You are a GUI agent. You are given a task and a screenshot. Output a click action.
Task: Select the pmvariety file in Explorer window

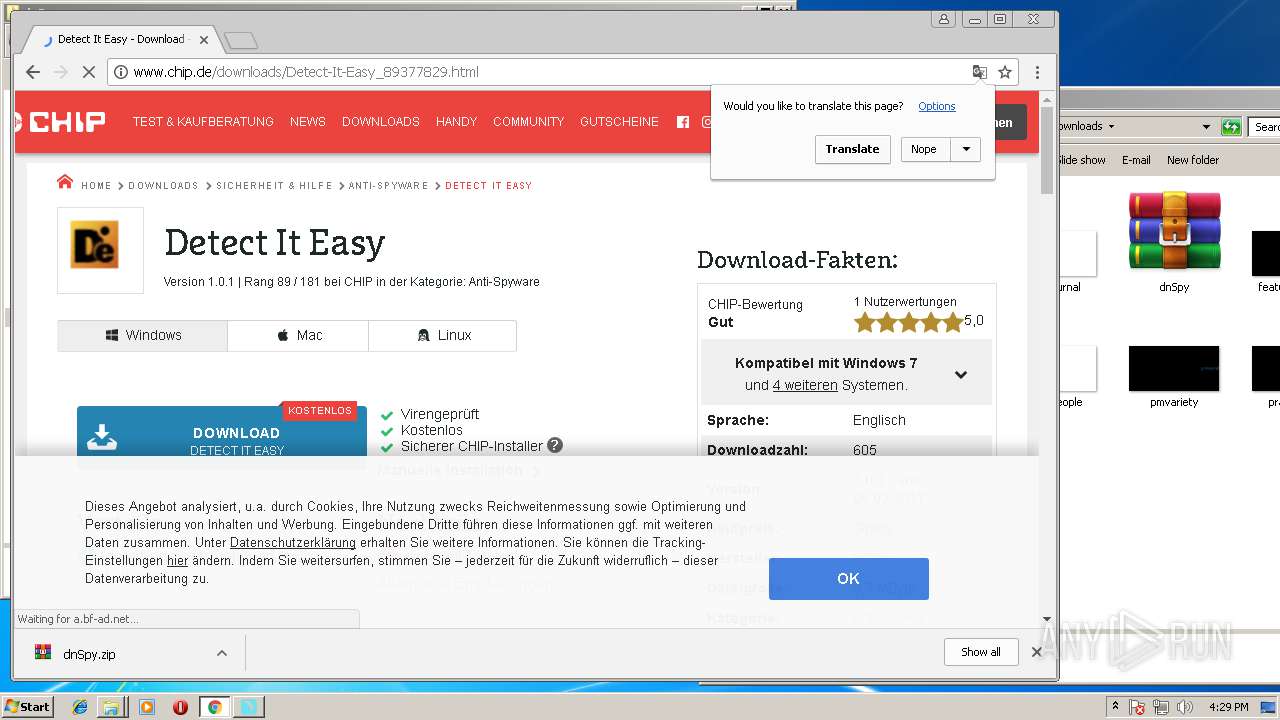pyautogui.click(x=1174, y=377)
